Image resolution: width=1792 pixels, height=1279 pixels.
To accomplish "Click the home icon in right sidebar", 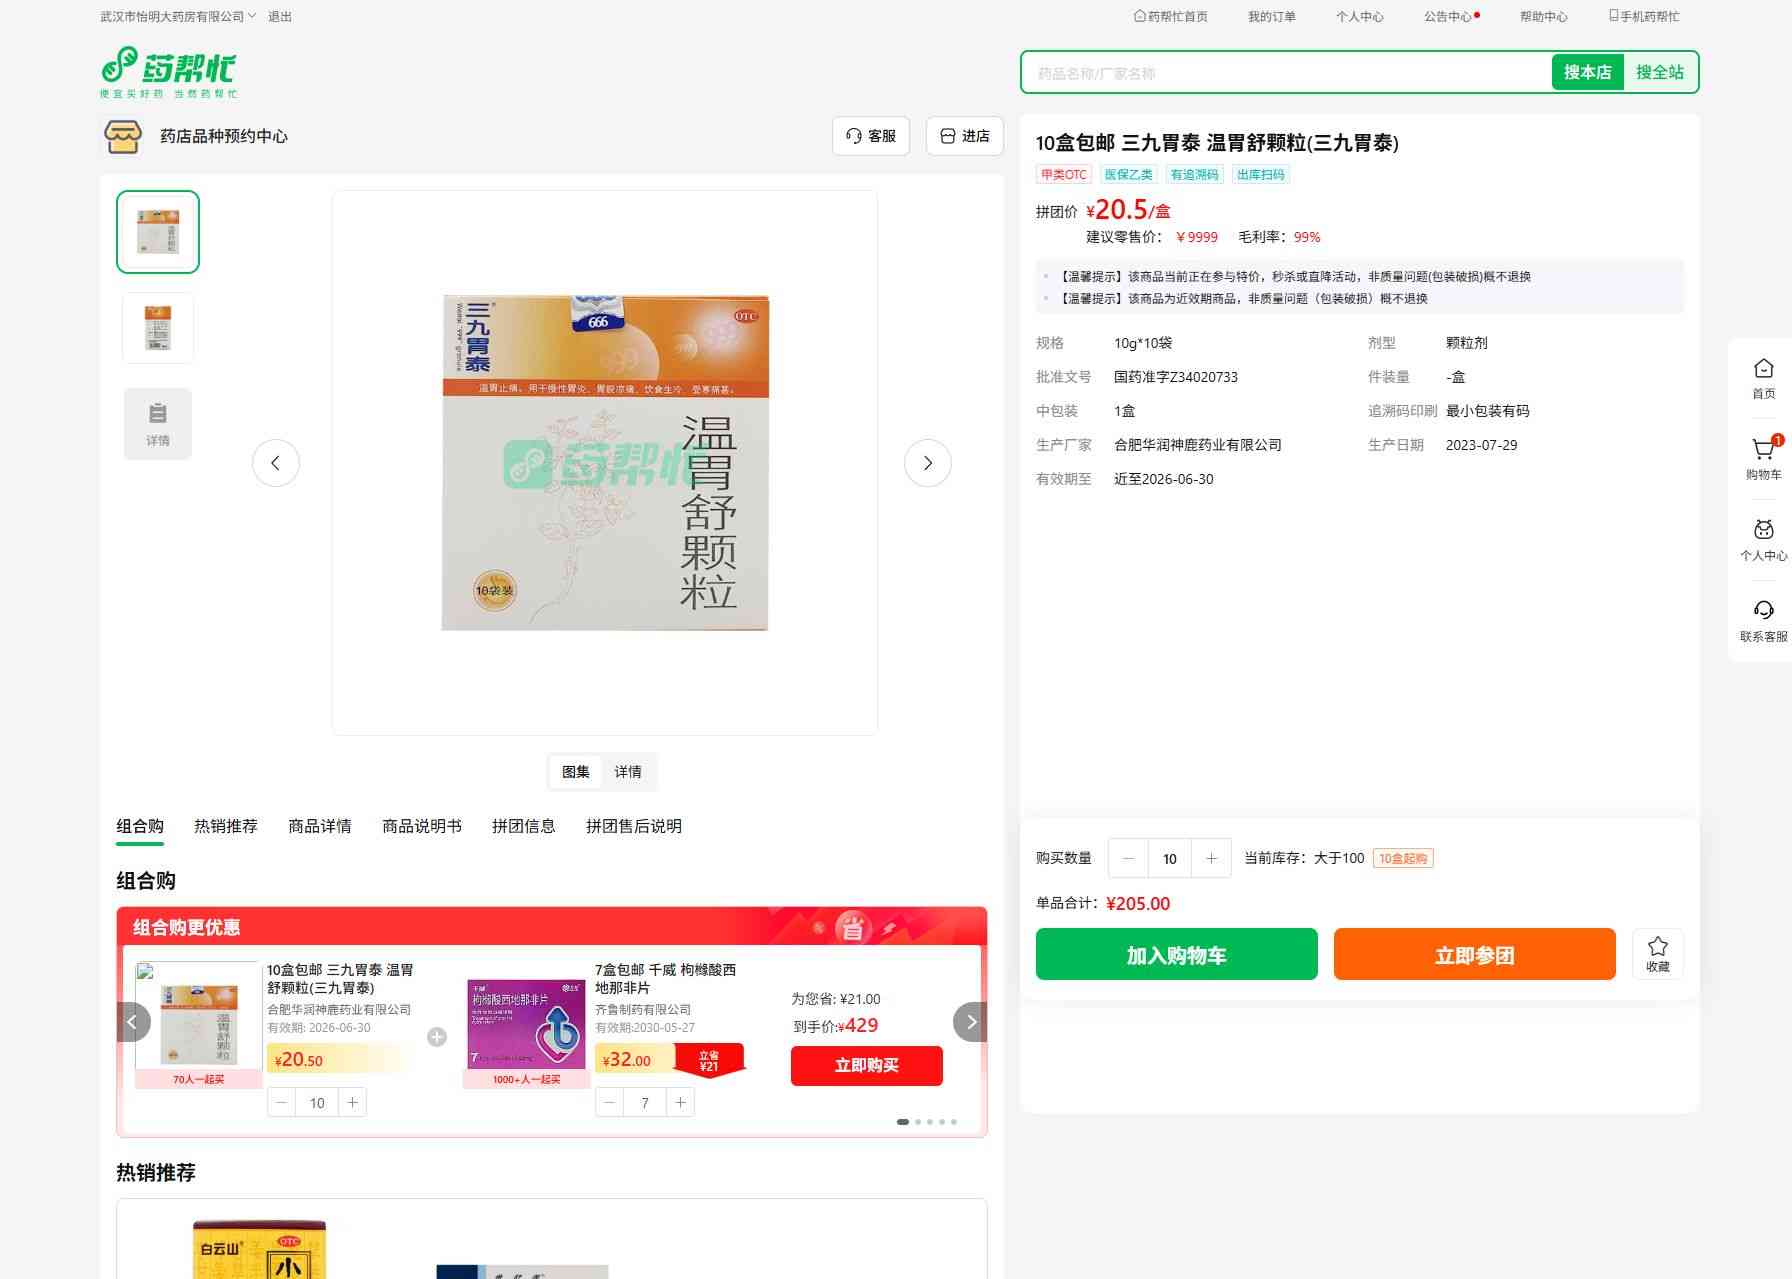I will click(1763, 377).
